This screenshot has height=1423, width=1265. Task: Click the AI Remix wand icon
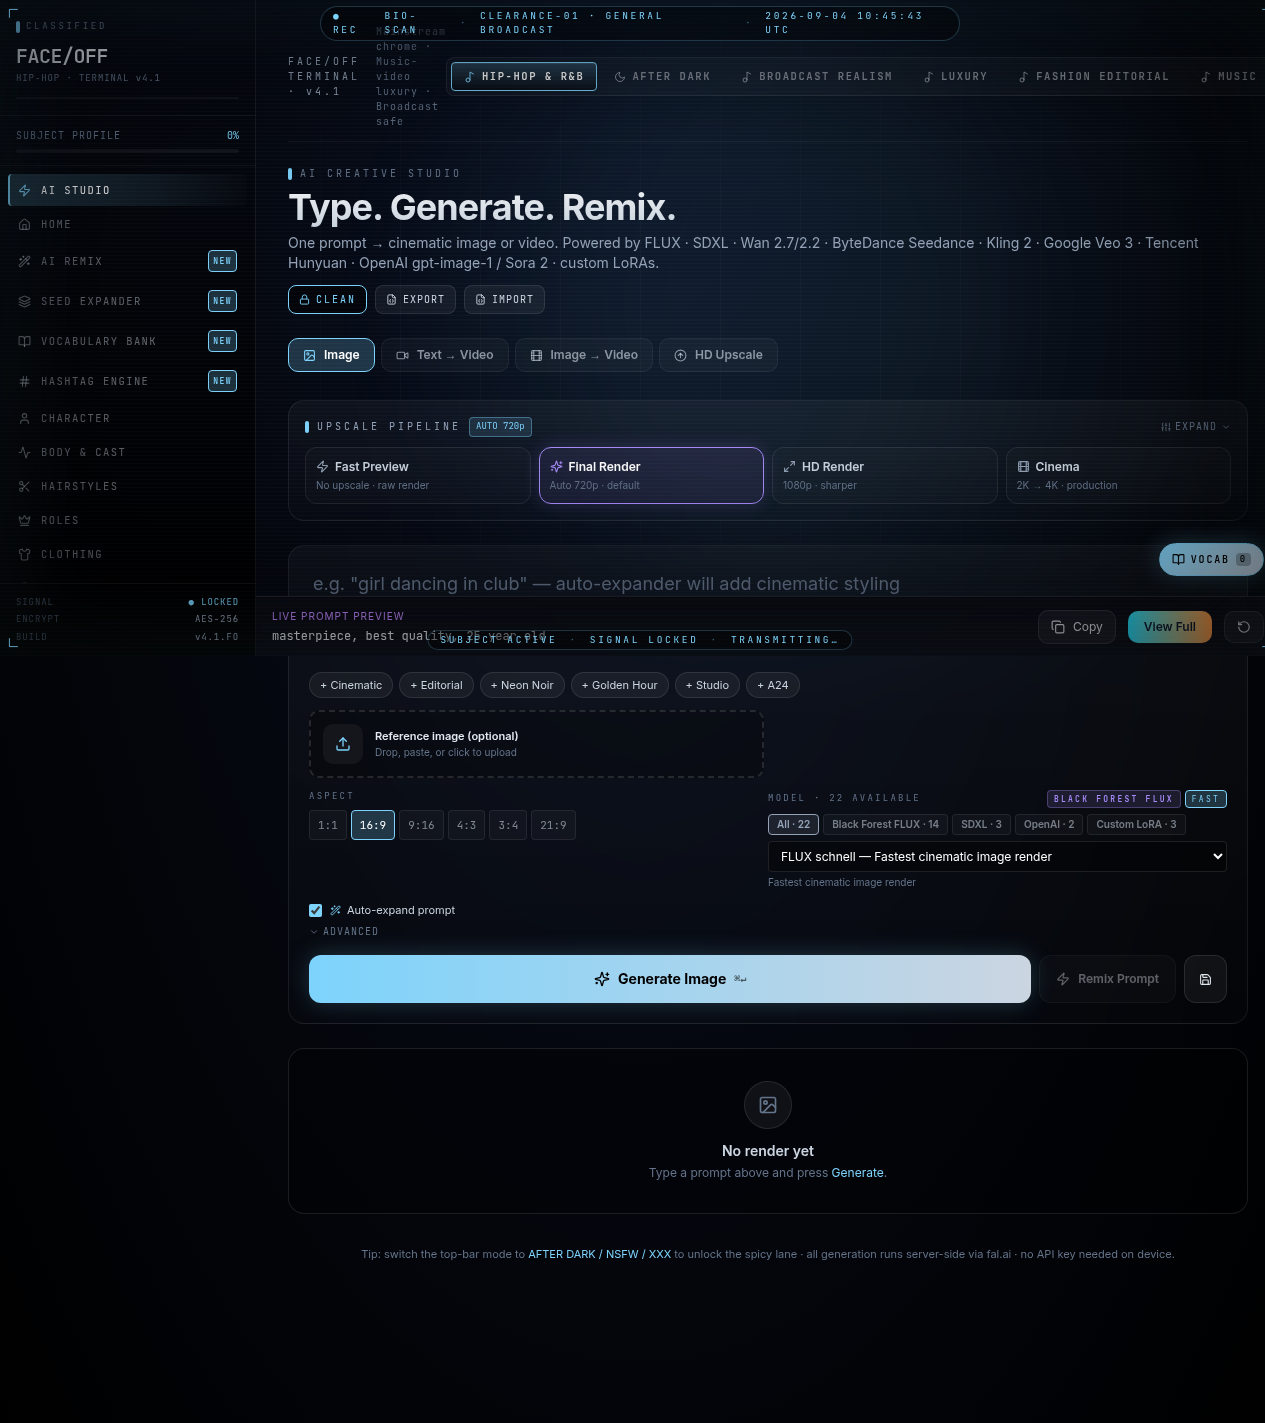25,261
